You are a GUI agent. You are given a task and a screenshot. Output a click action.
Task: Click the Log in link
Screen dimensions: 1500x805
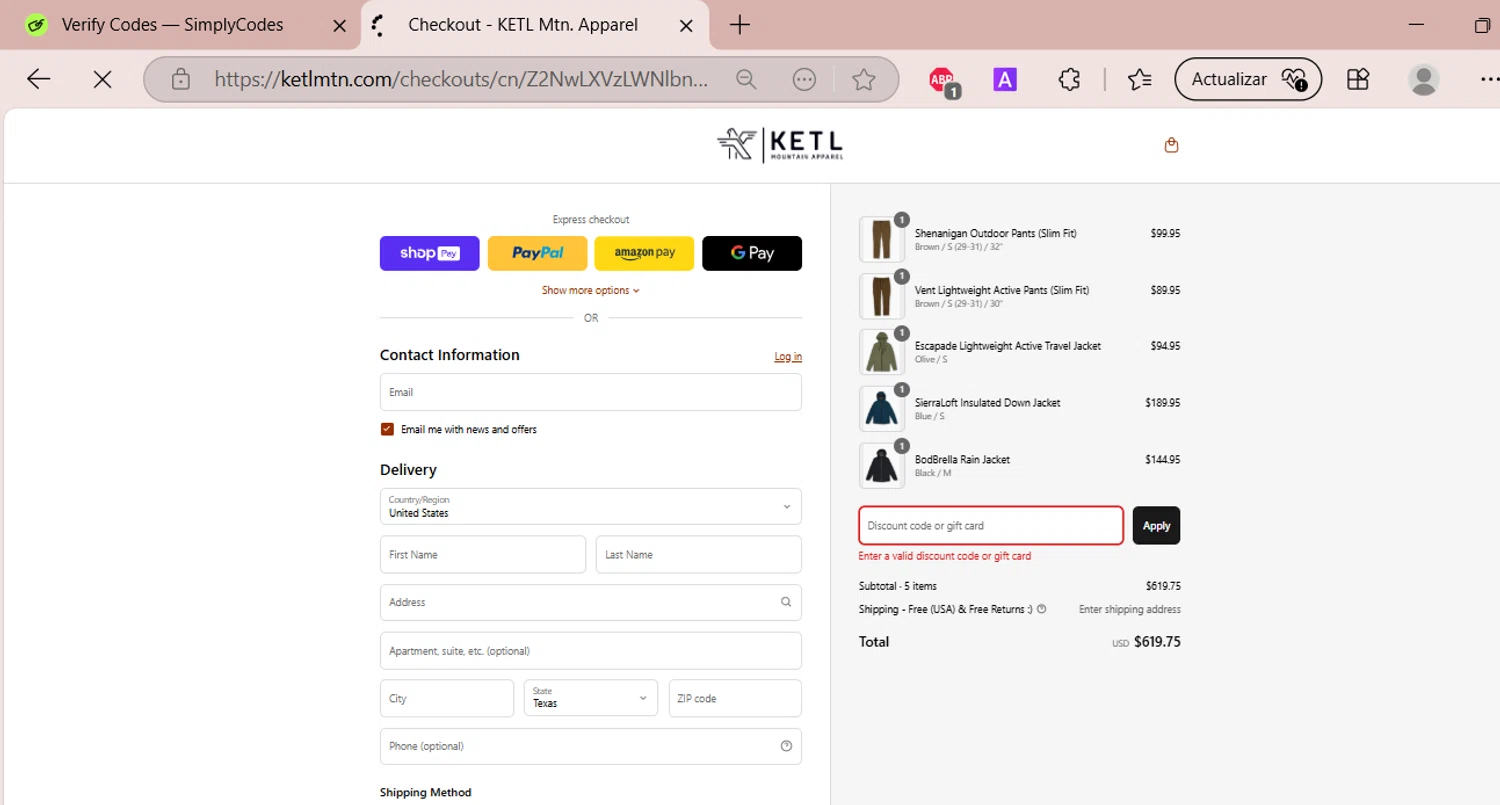788,356
